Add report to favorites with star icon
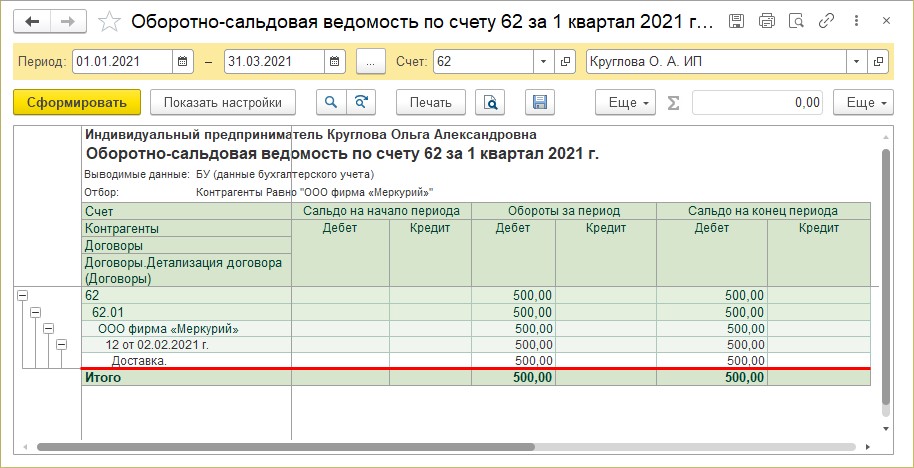The height and width of the screenshot is (468, 914). [x=112, y=21]
